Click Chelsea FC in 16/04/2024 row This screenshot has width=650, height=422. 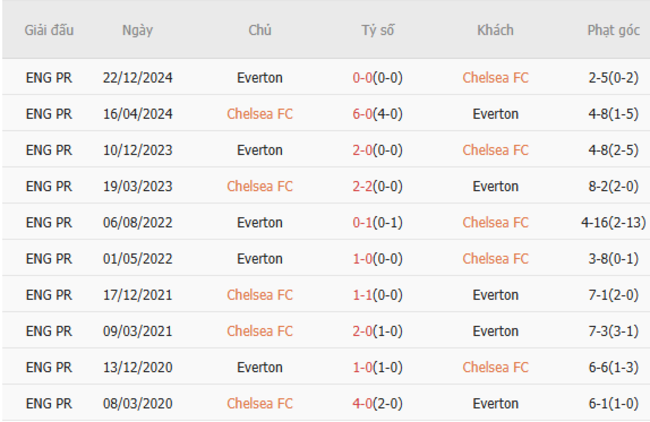point(259,114)
